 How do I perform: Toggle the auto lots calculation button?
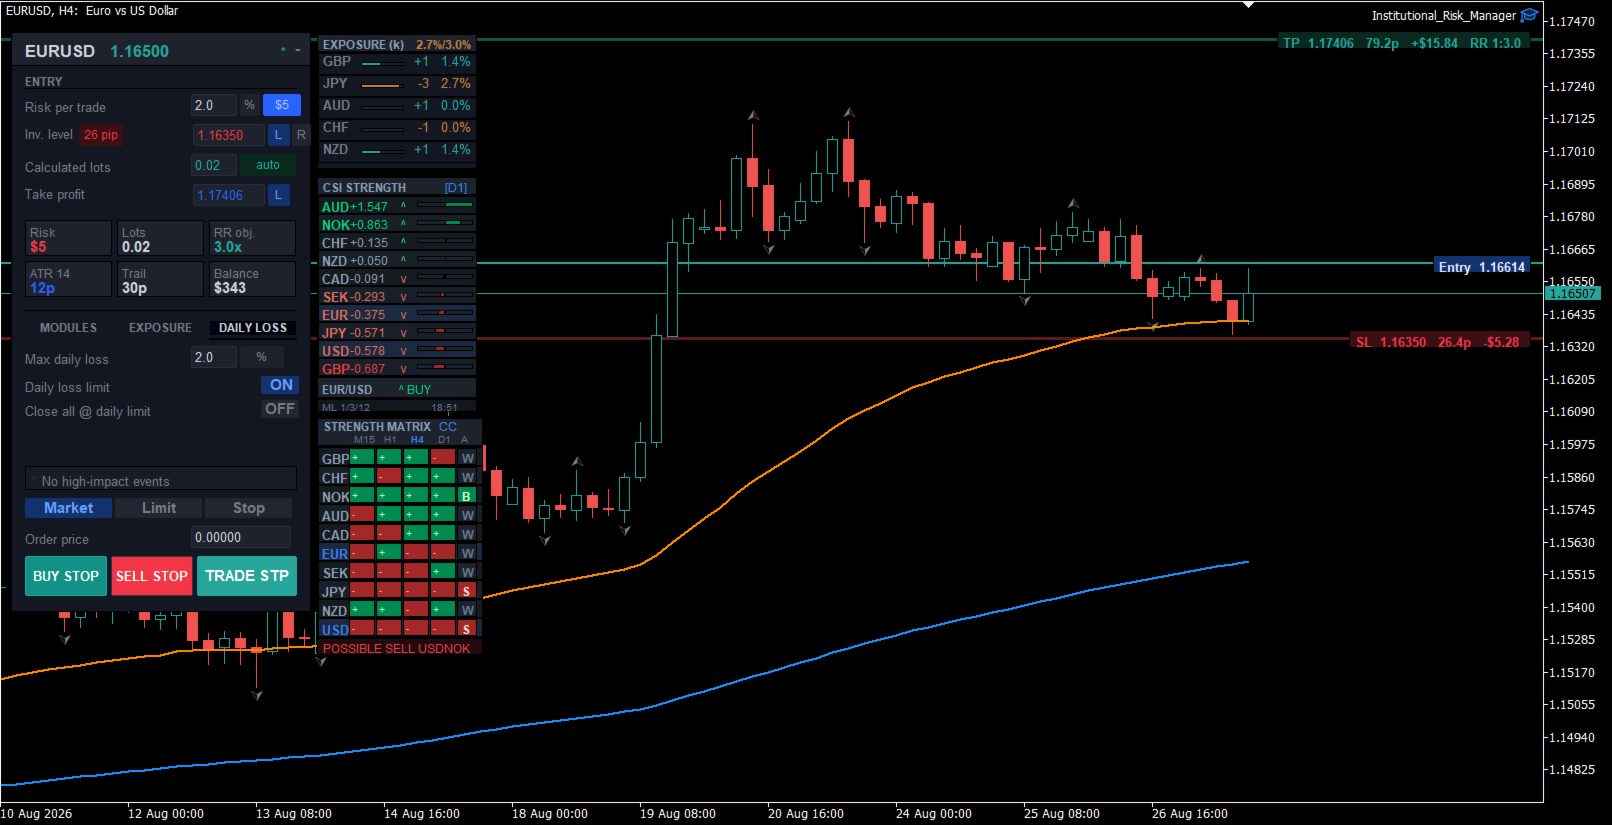coord(268,165)
